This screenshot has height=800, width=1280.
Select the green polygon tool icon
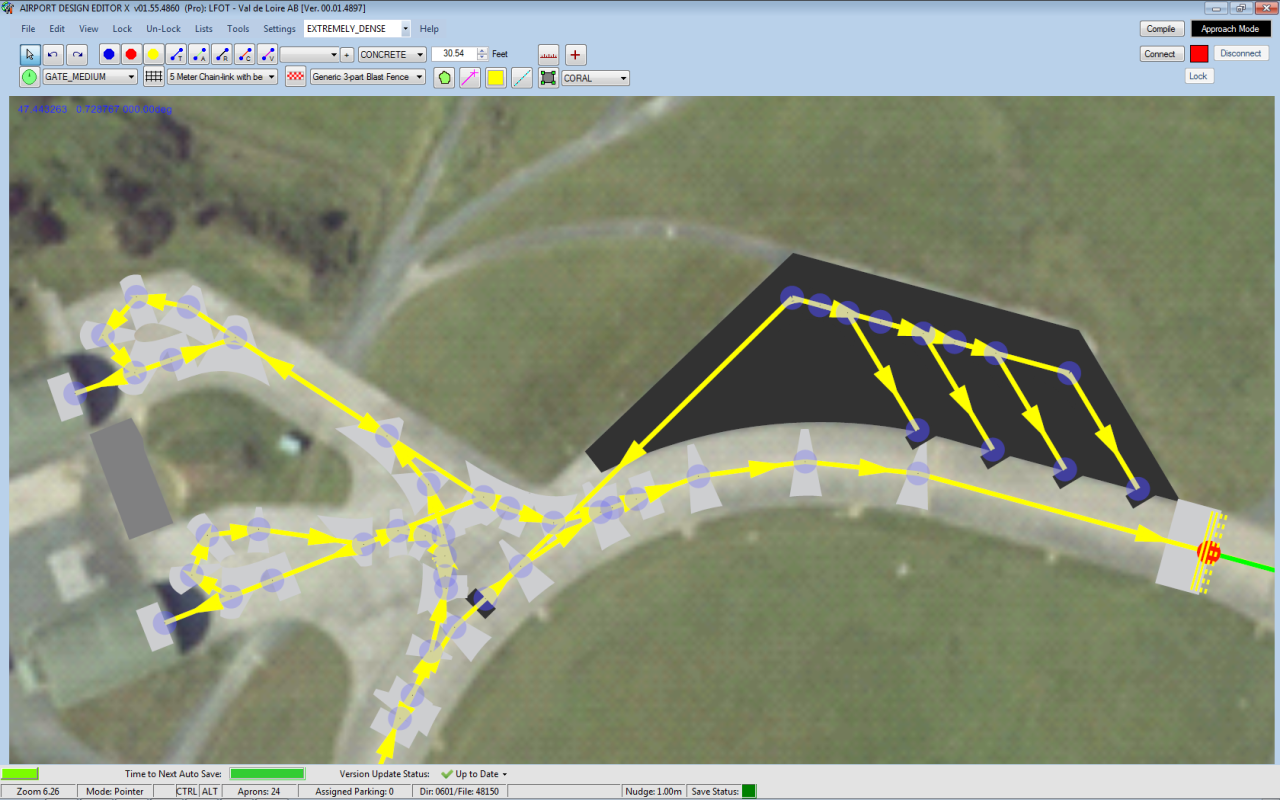tap(444, 77)
